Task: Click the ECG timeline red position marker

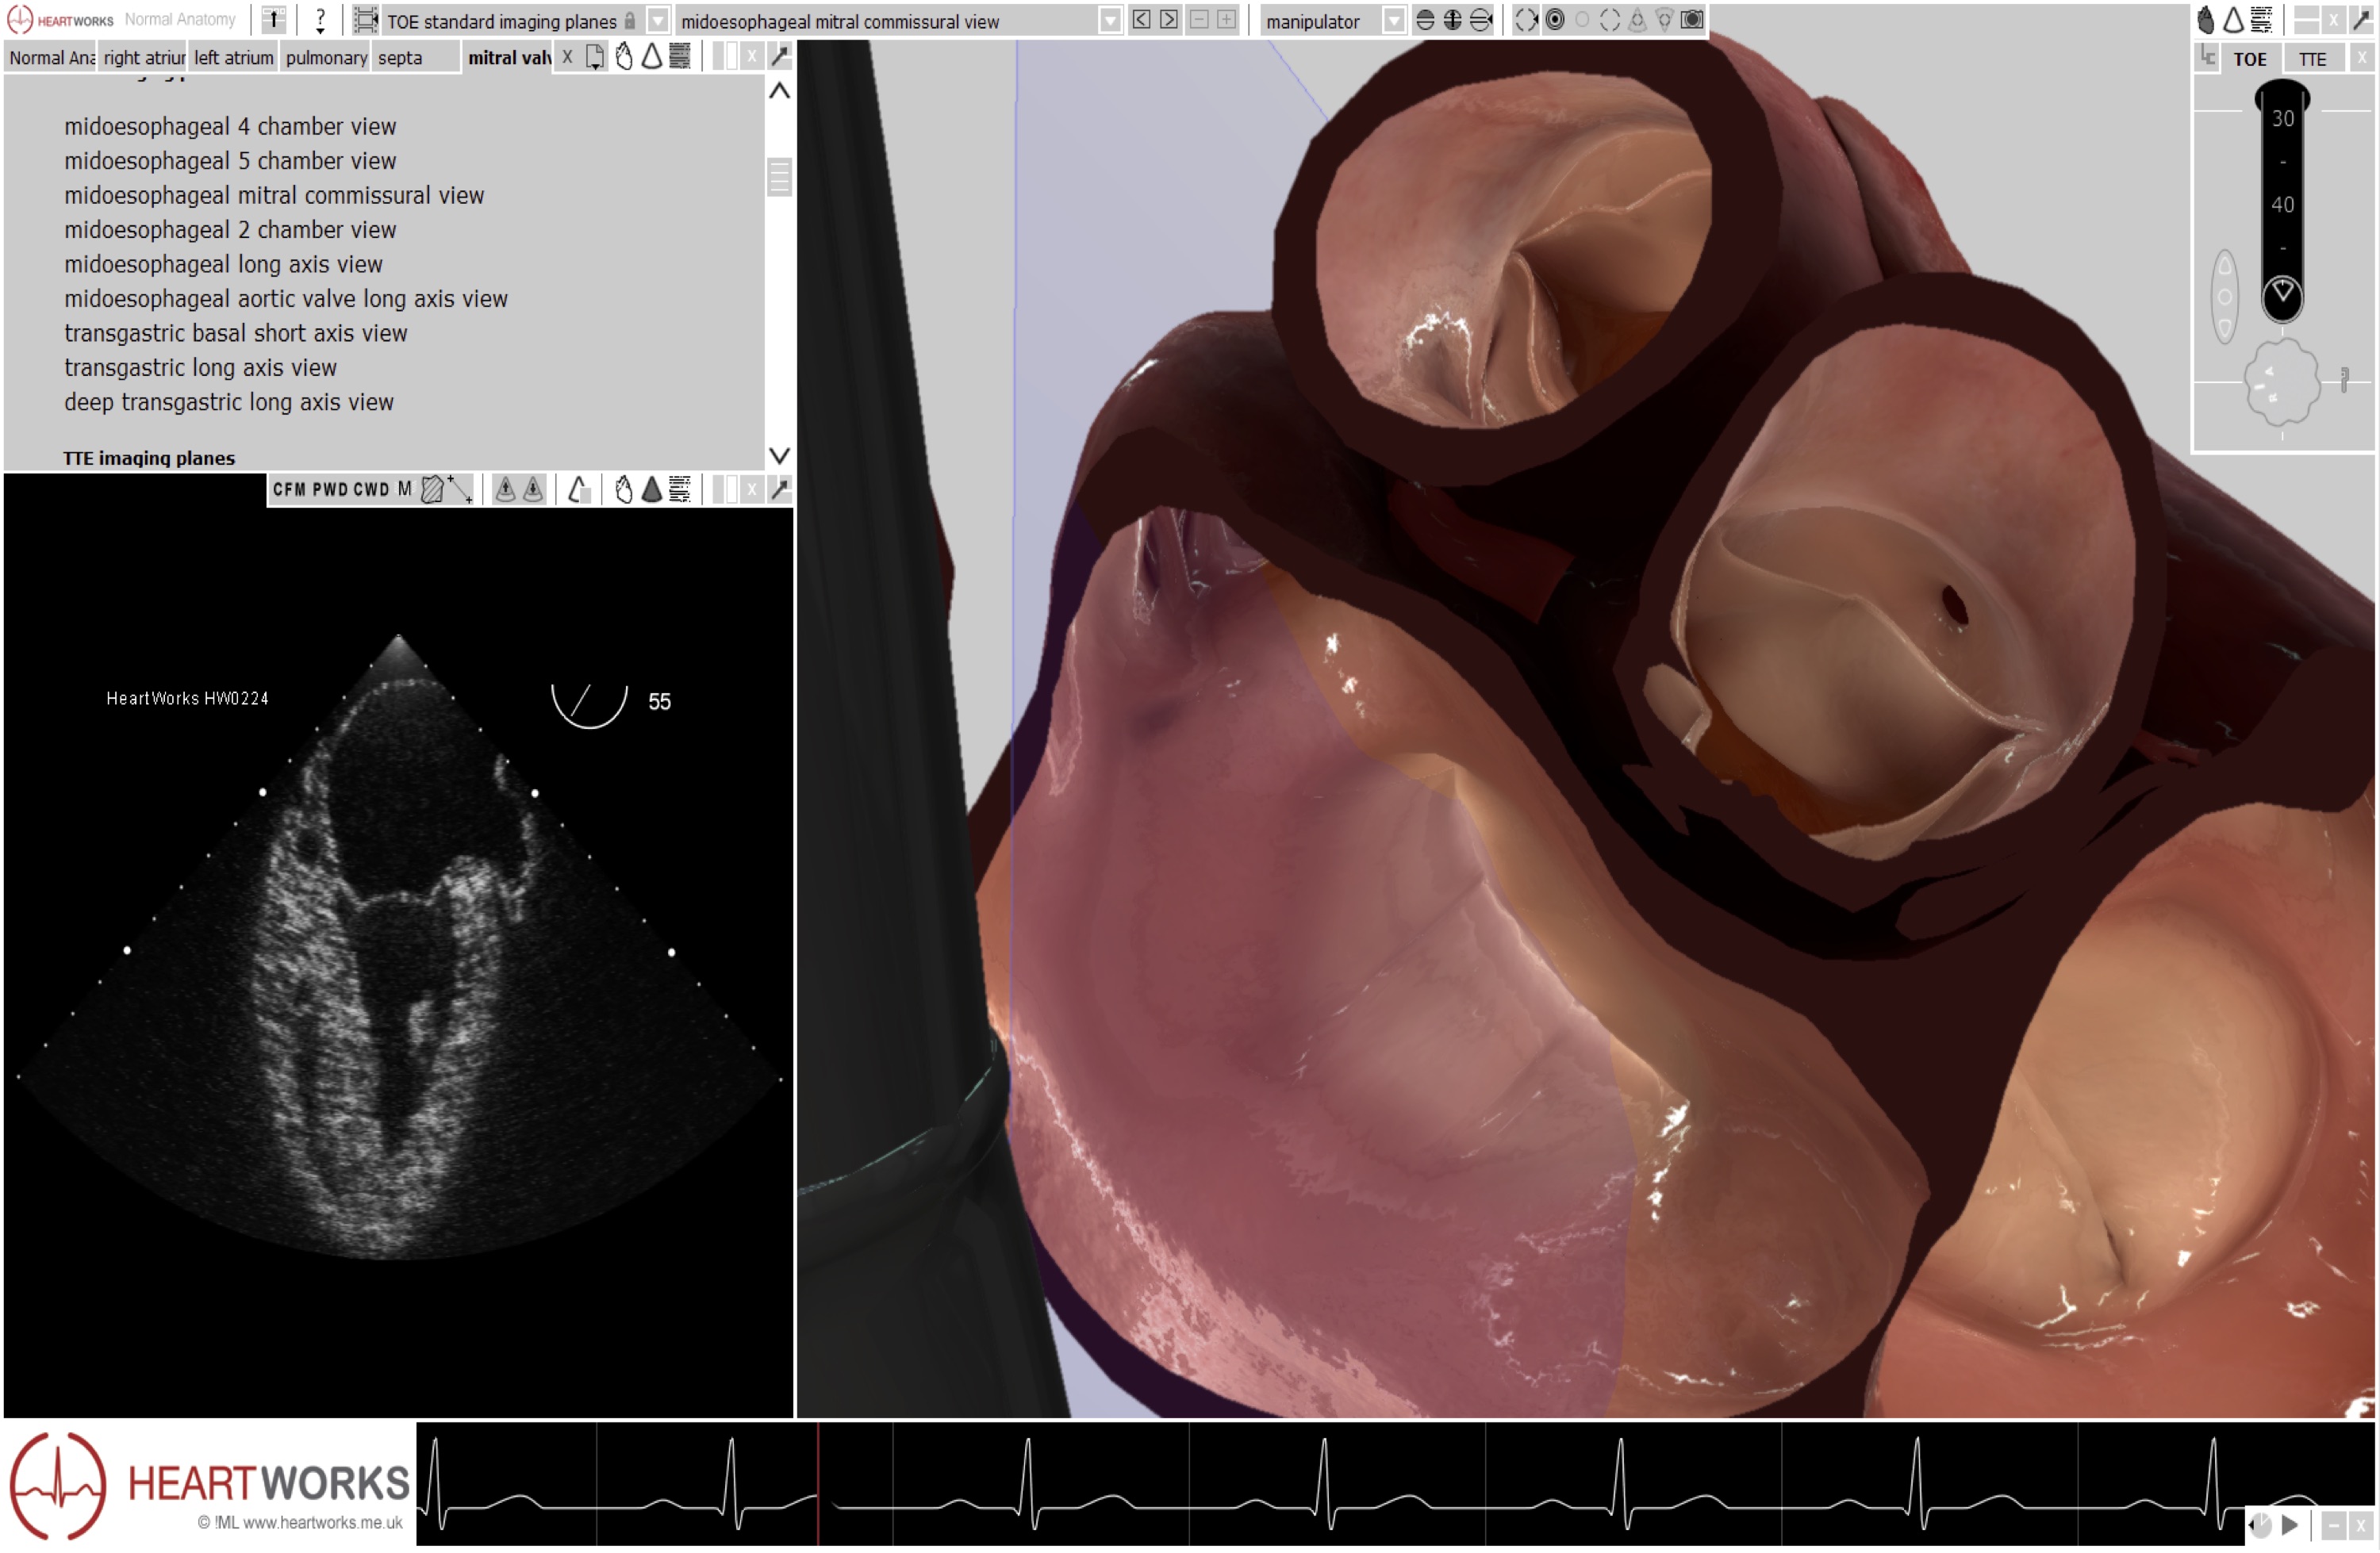Action: (x=819, y=1484)
